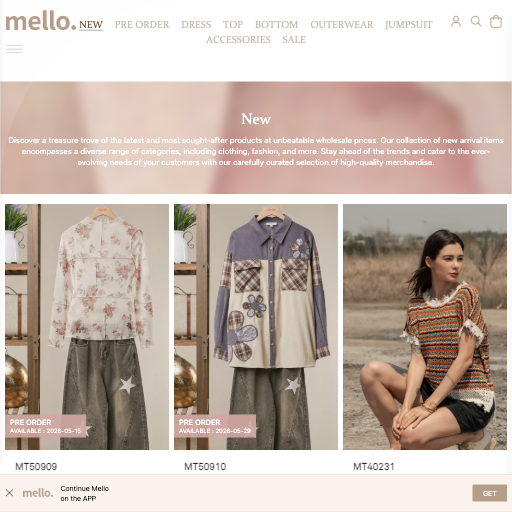Go to the DRESS category
The height and width of the screenshot is (512, 512).
click(x=196, y=25)
